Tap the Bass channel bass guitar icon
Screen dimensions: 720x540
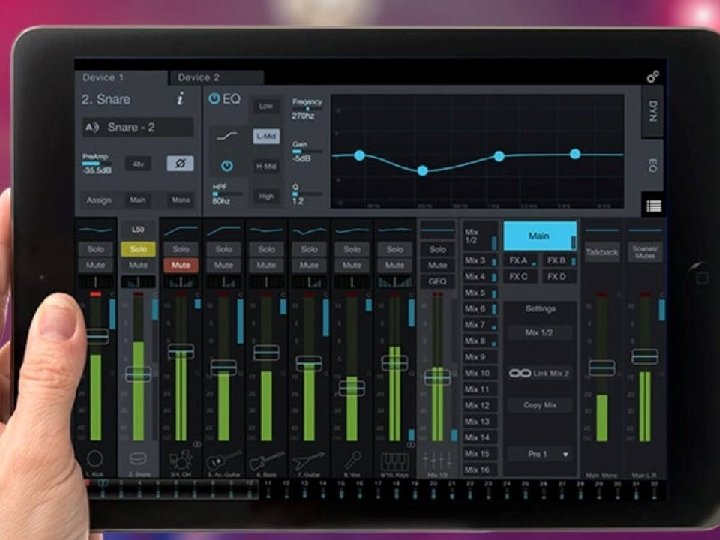coord(267,459)
